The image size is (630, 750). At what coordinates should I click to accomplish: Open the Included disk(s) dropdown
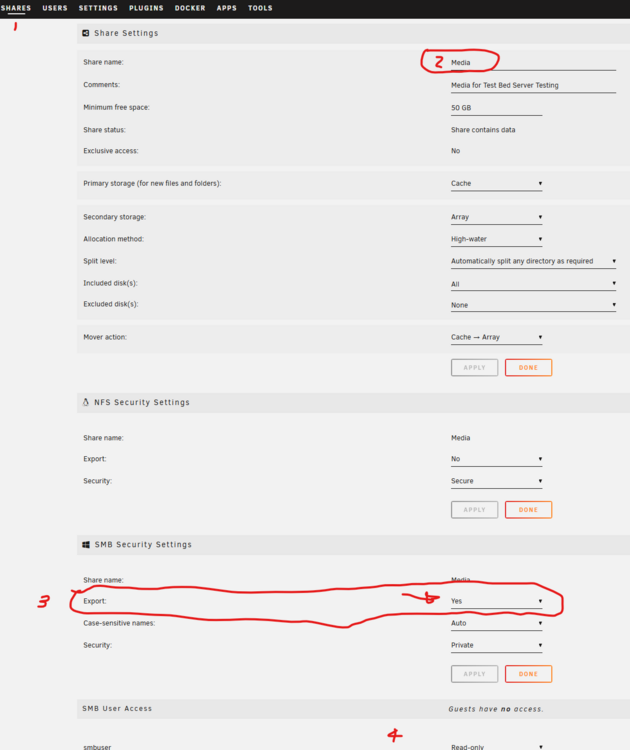tap(533, 284)
